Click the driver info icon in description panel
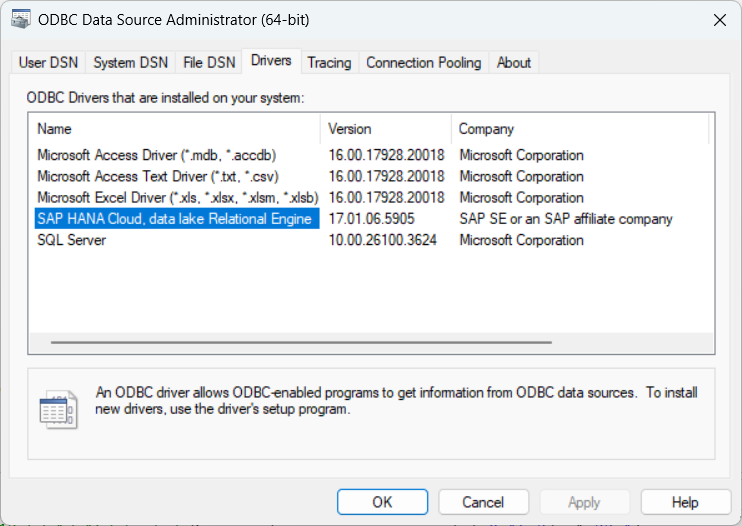The width and height of the screenshot is (742, 526). click(59, 410)
